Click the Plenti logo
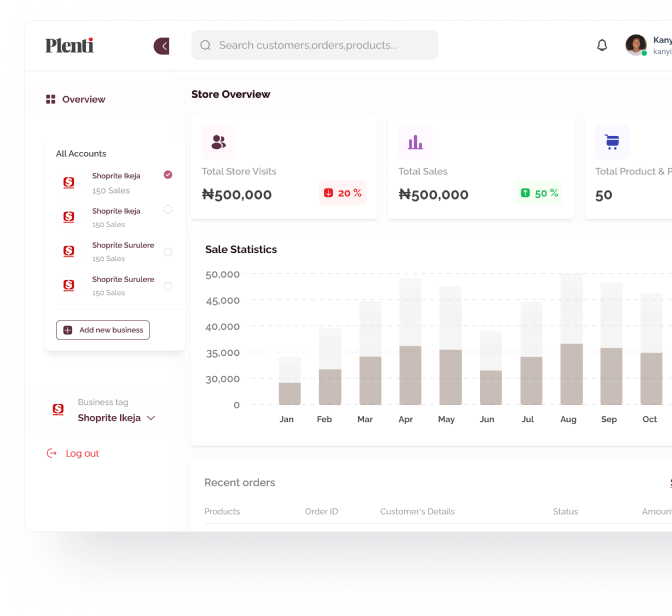This screenshot has width=672, height=616. [69, 45]
